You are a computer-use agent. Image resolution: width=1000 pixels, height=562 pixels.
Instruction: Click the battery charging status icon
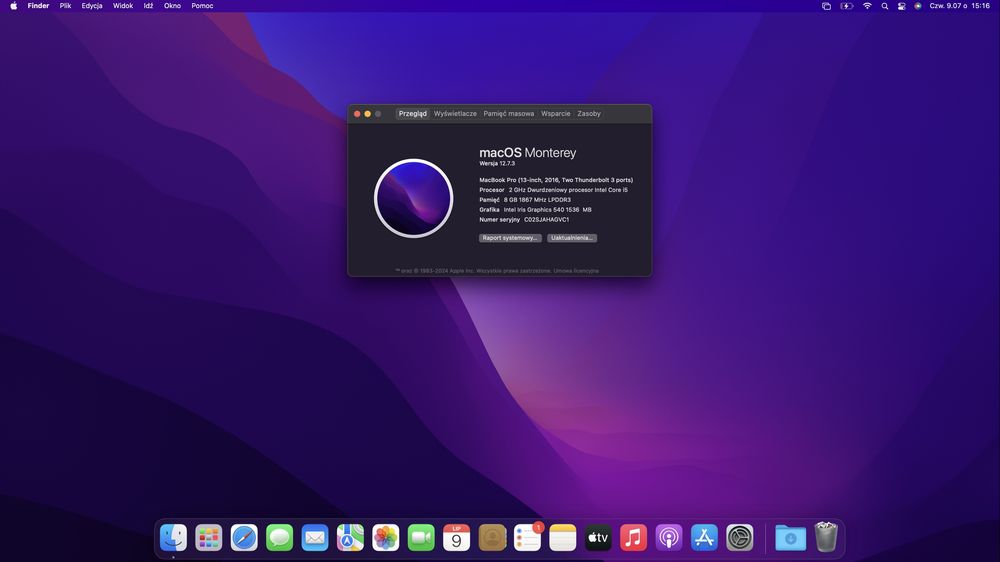click(847, 6)
